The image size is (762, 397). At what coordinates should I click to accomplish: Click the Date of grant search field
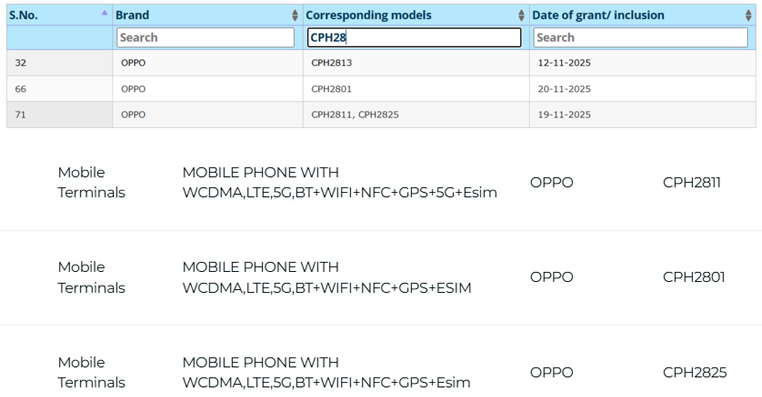(x=641, y=37)
